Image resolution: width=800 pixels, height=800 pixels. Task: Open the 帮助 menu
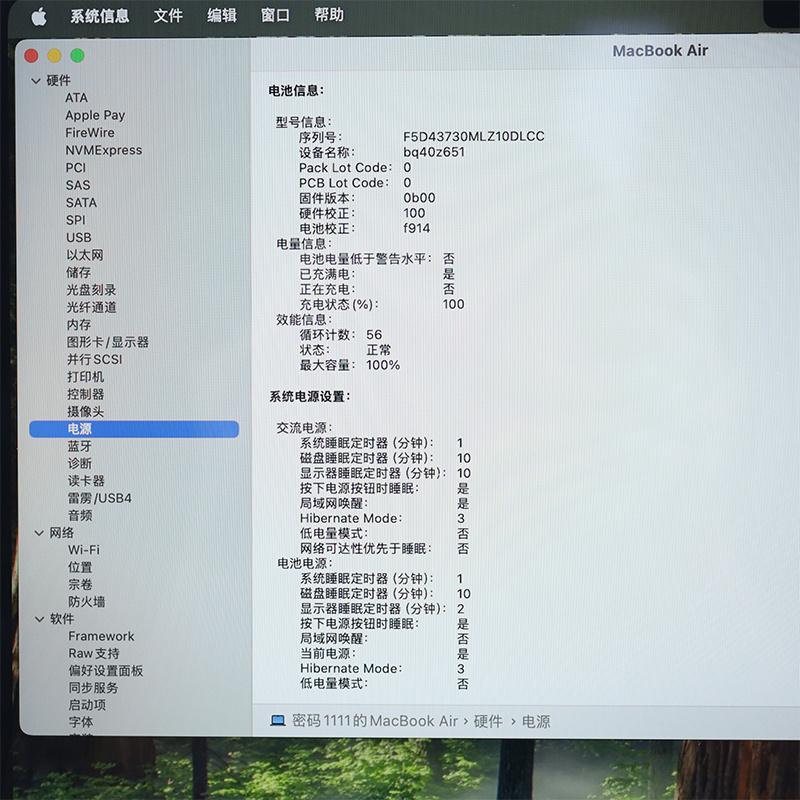(x=329, y=15)
